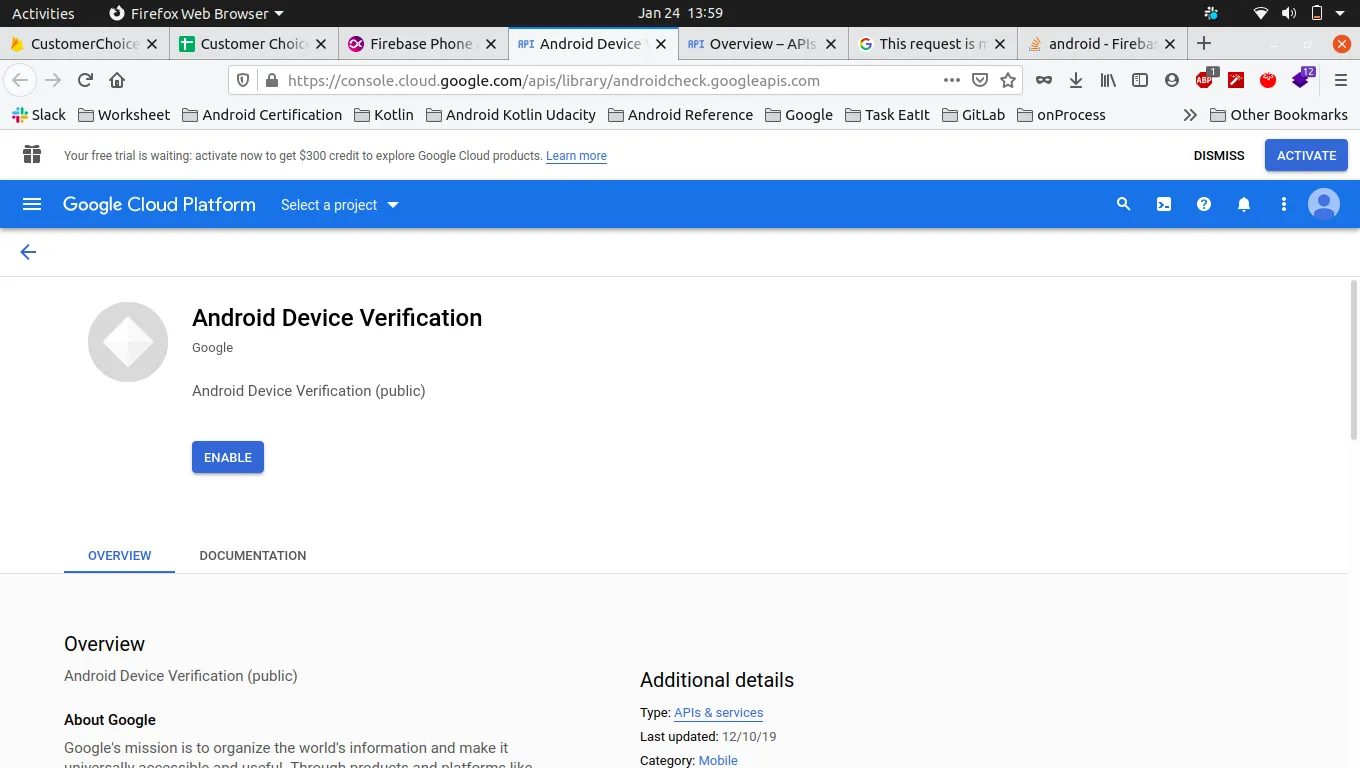Screen dimensions: 1360x768
Task: Open the Android Kotlin Udacity bookmark folder
Action: (510, 115)
